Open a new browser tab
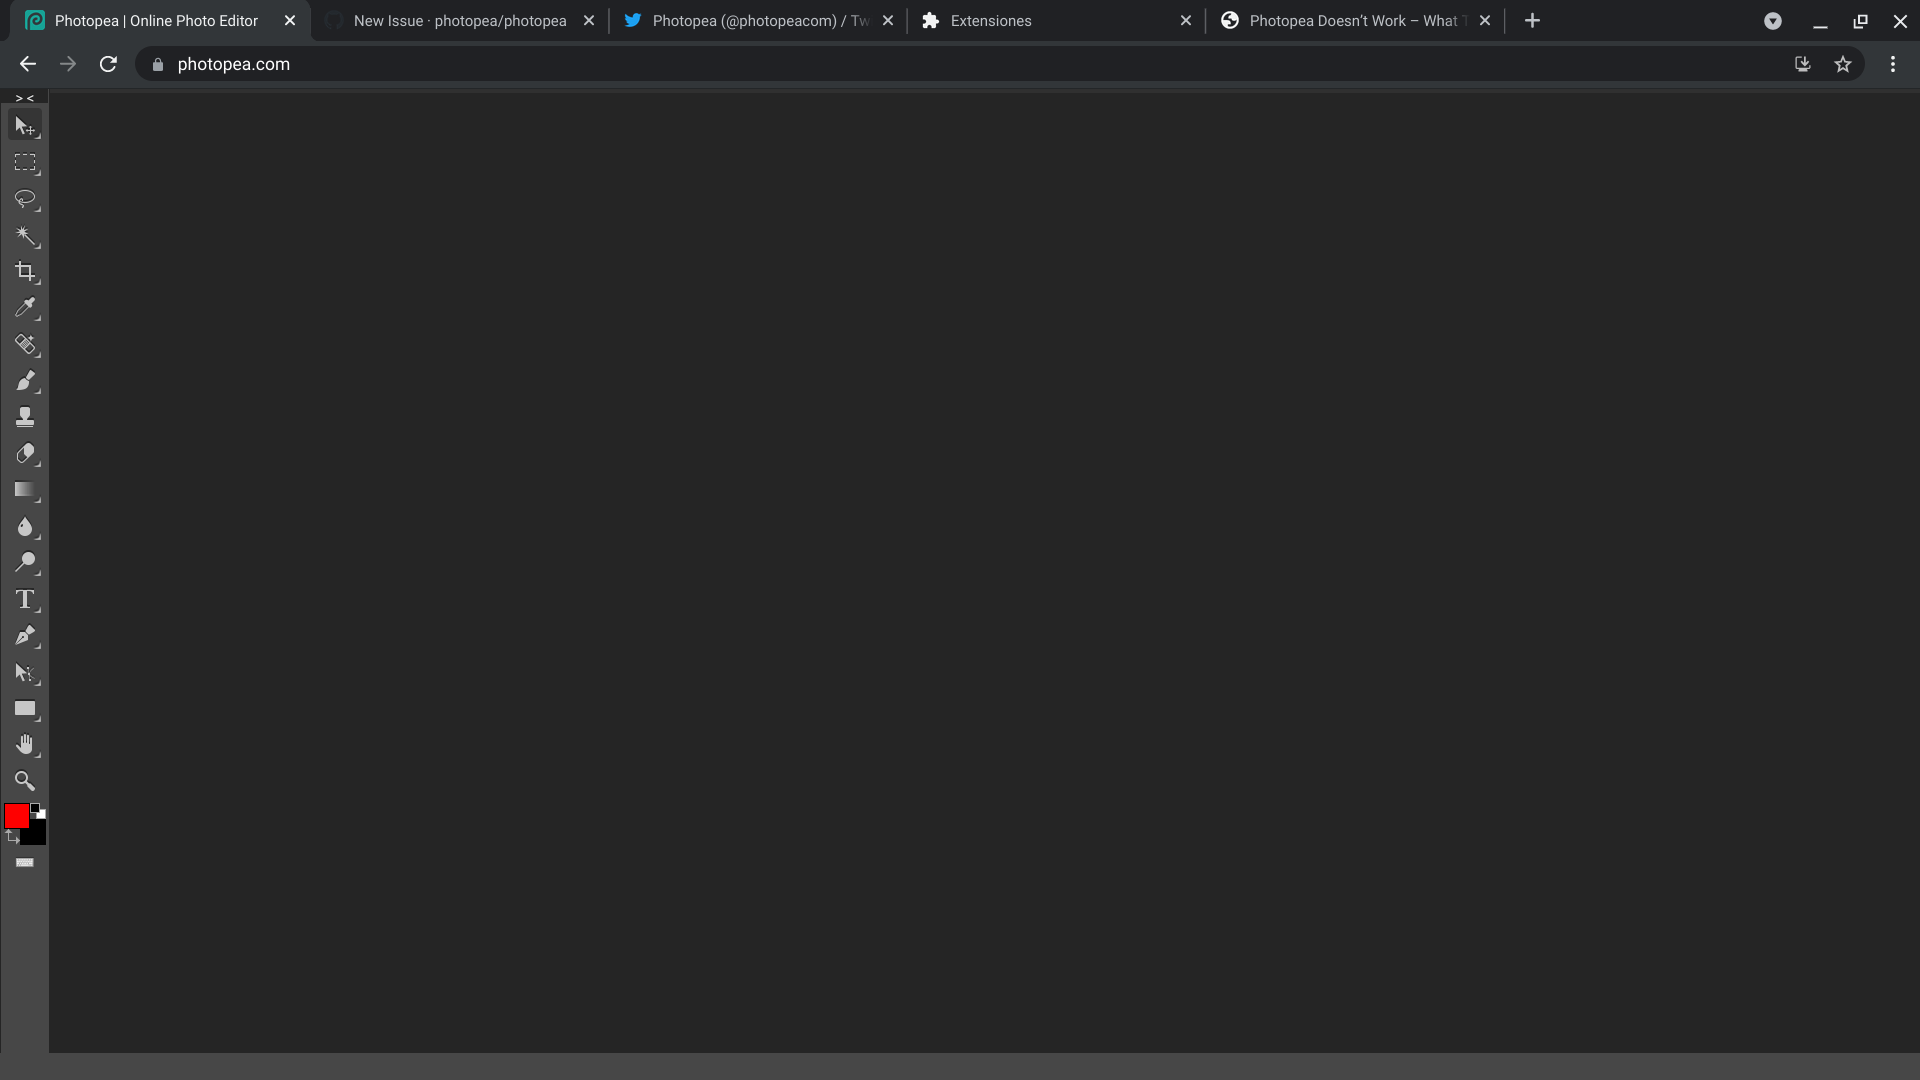1920x1080 pixels. [1532, 20]
